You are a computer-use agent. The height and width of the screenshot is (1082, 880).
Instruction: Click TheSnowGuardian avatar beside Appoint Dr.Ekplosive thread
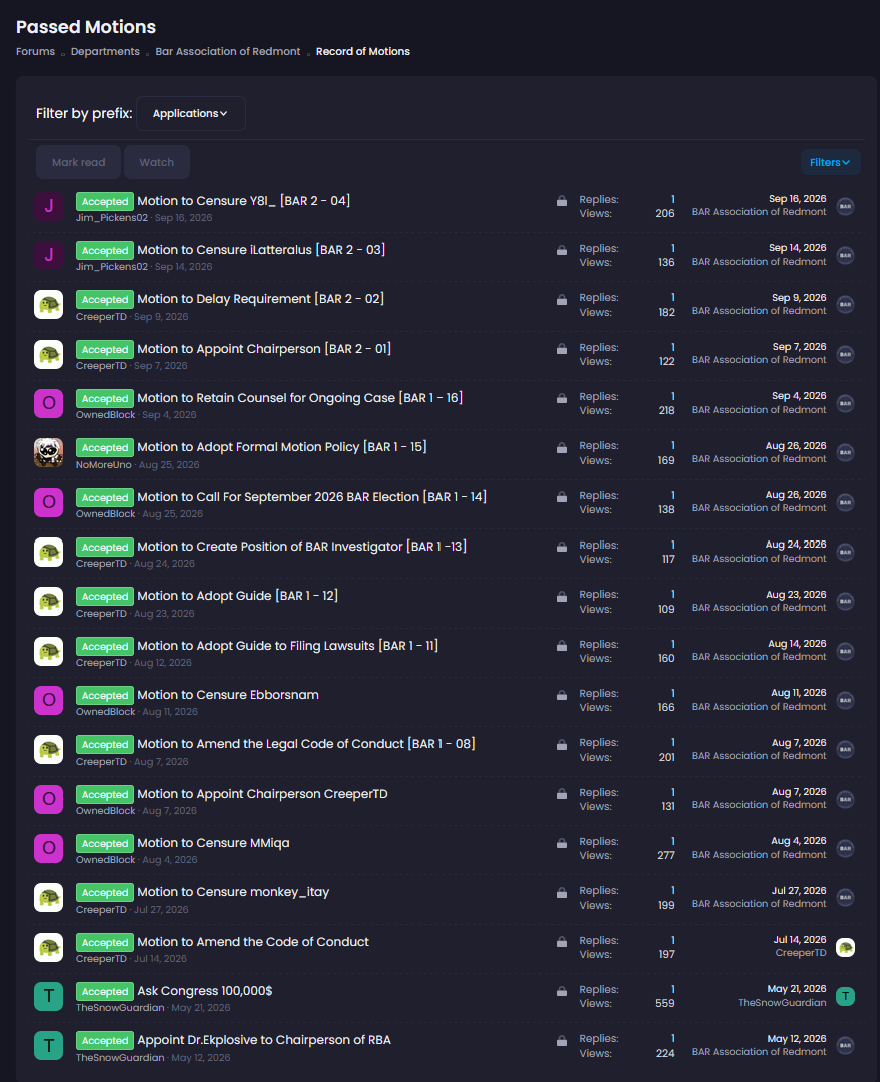pyautogui.click(x=48, y=1046)
